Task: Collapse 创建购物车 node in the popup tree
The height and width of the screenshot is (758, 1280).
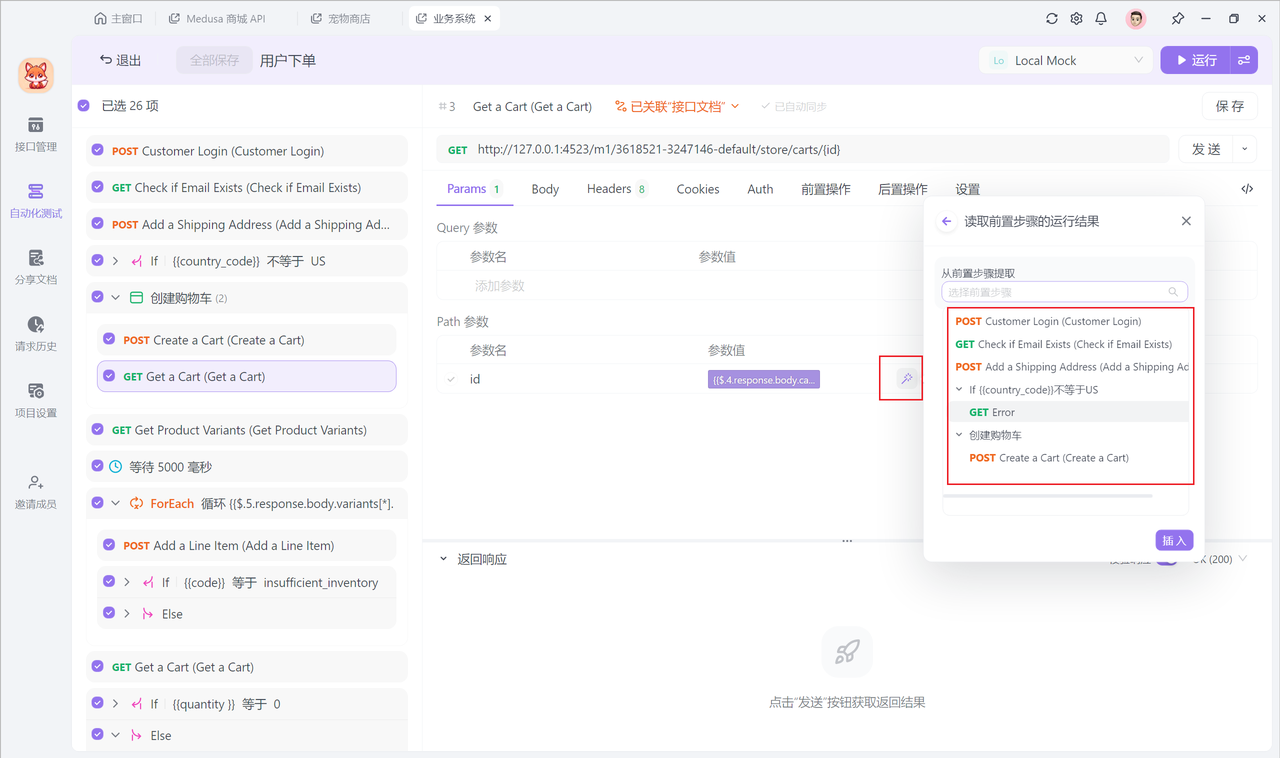Action: (960, 435)
